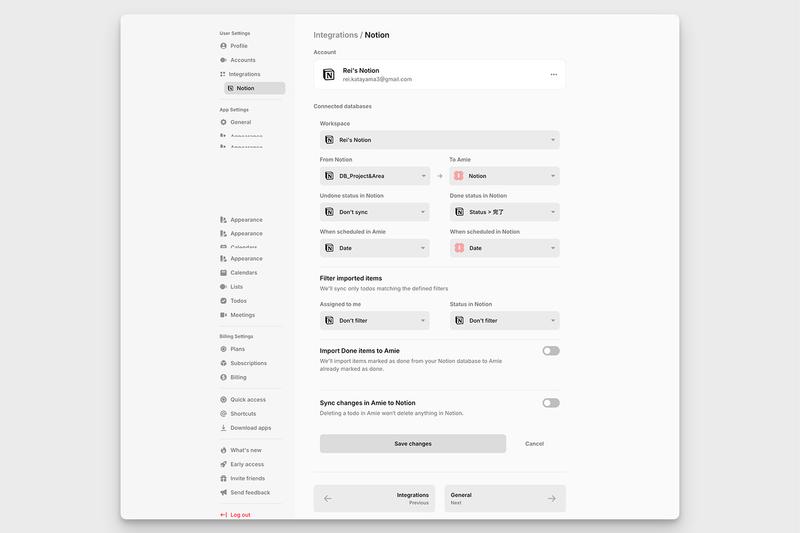Click the Save changes button
The image size is (800, 533).
[x=413, y=444]
